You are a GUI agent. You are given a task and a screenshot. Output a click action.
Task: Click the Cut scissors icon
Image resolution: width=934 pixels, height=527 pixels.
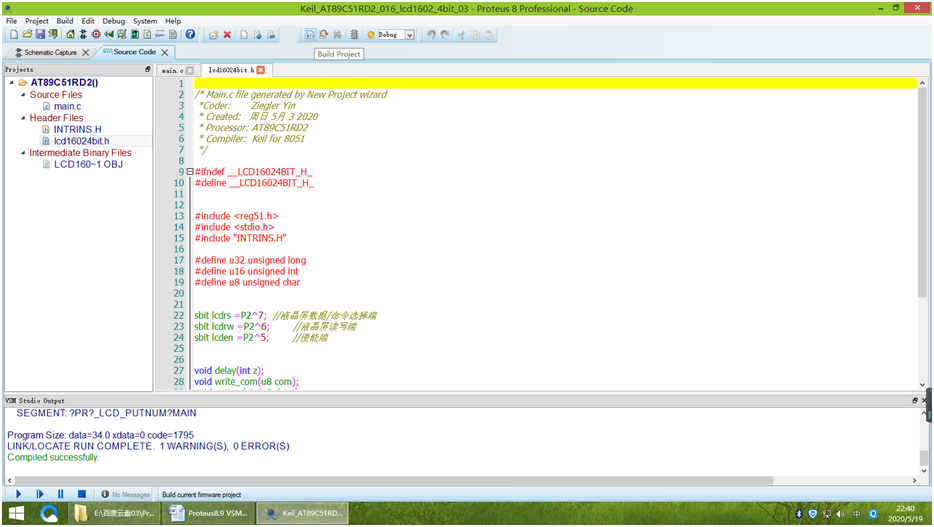461,35
